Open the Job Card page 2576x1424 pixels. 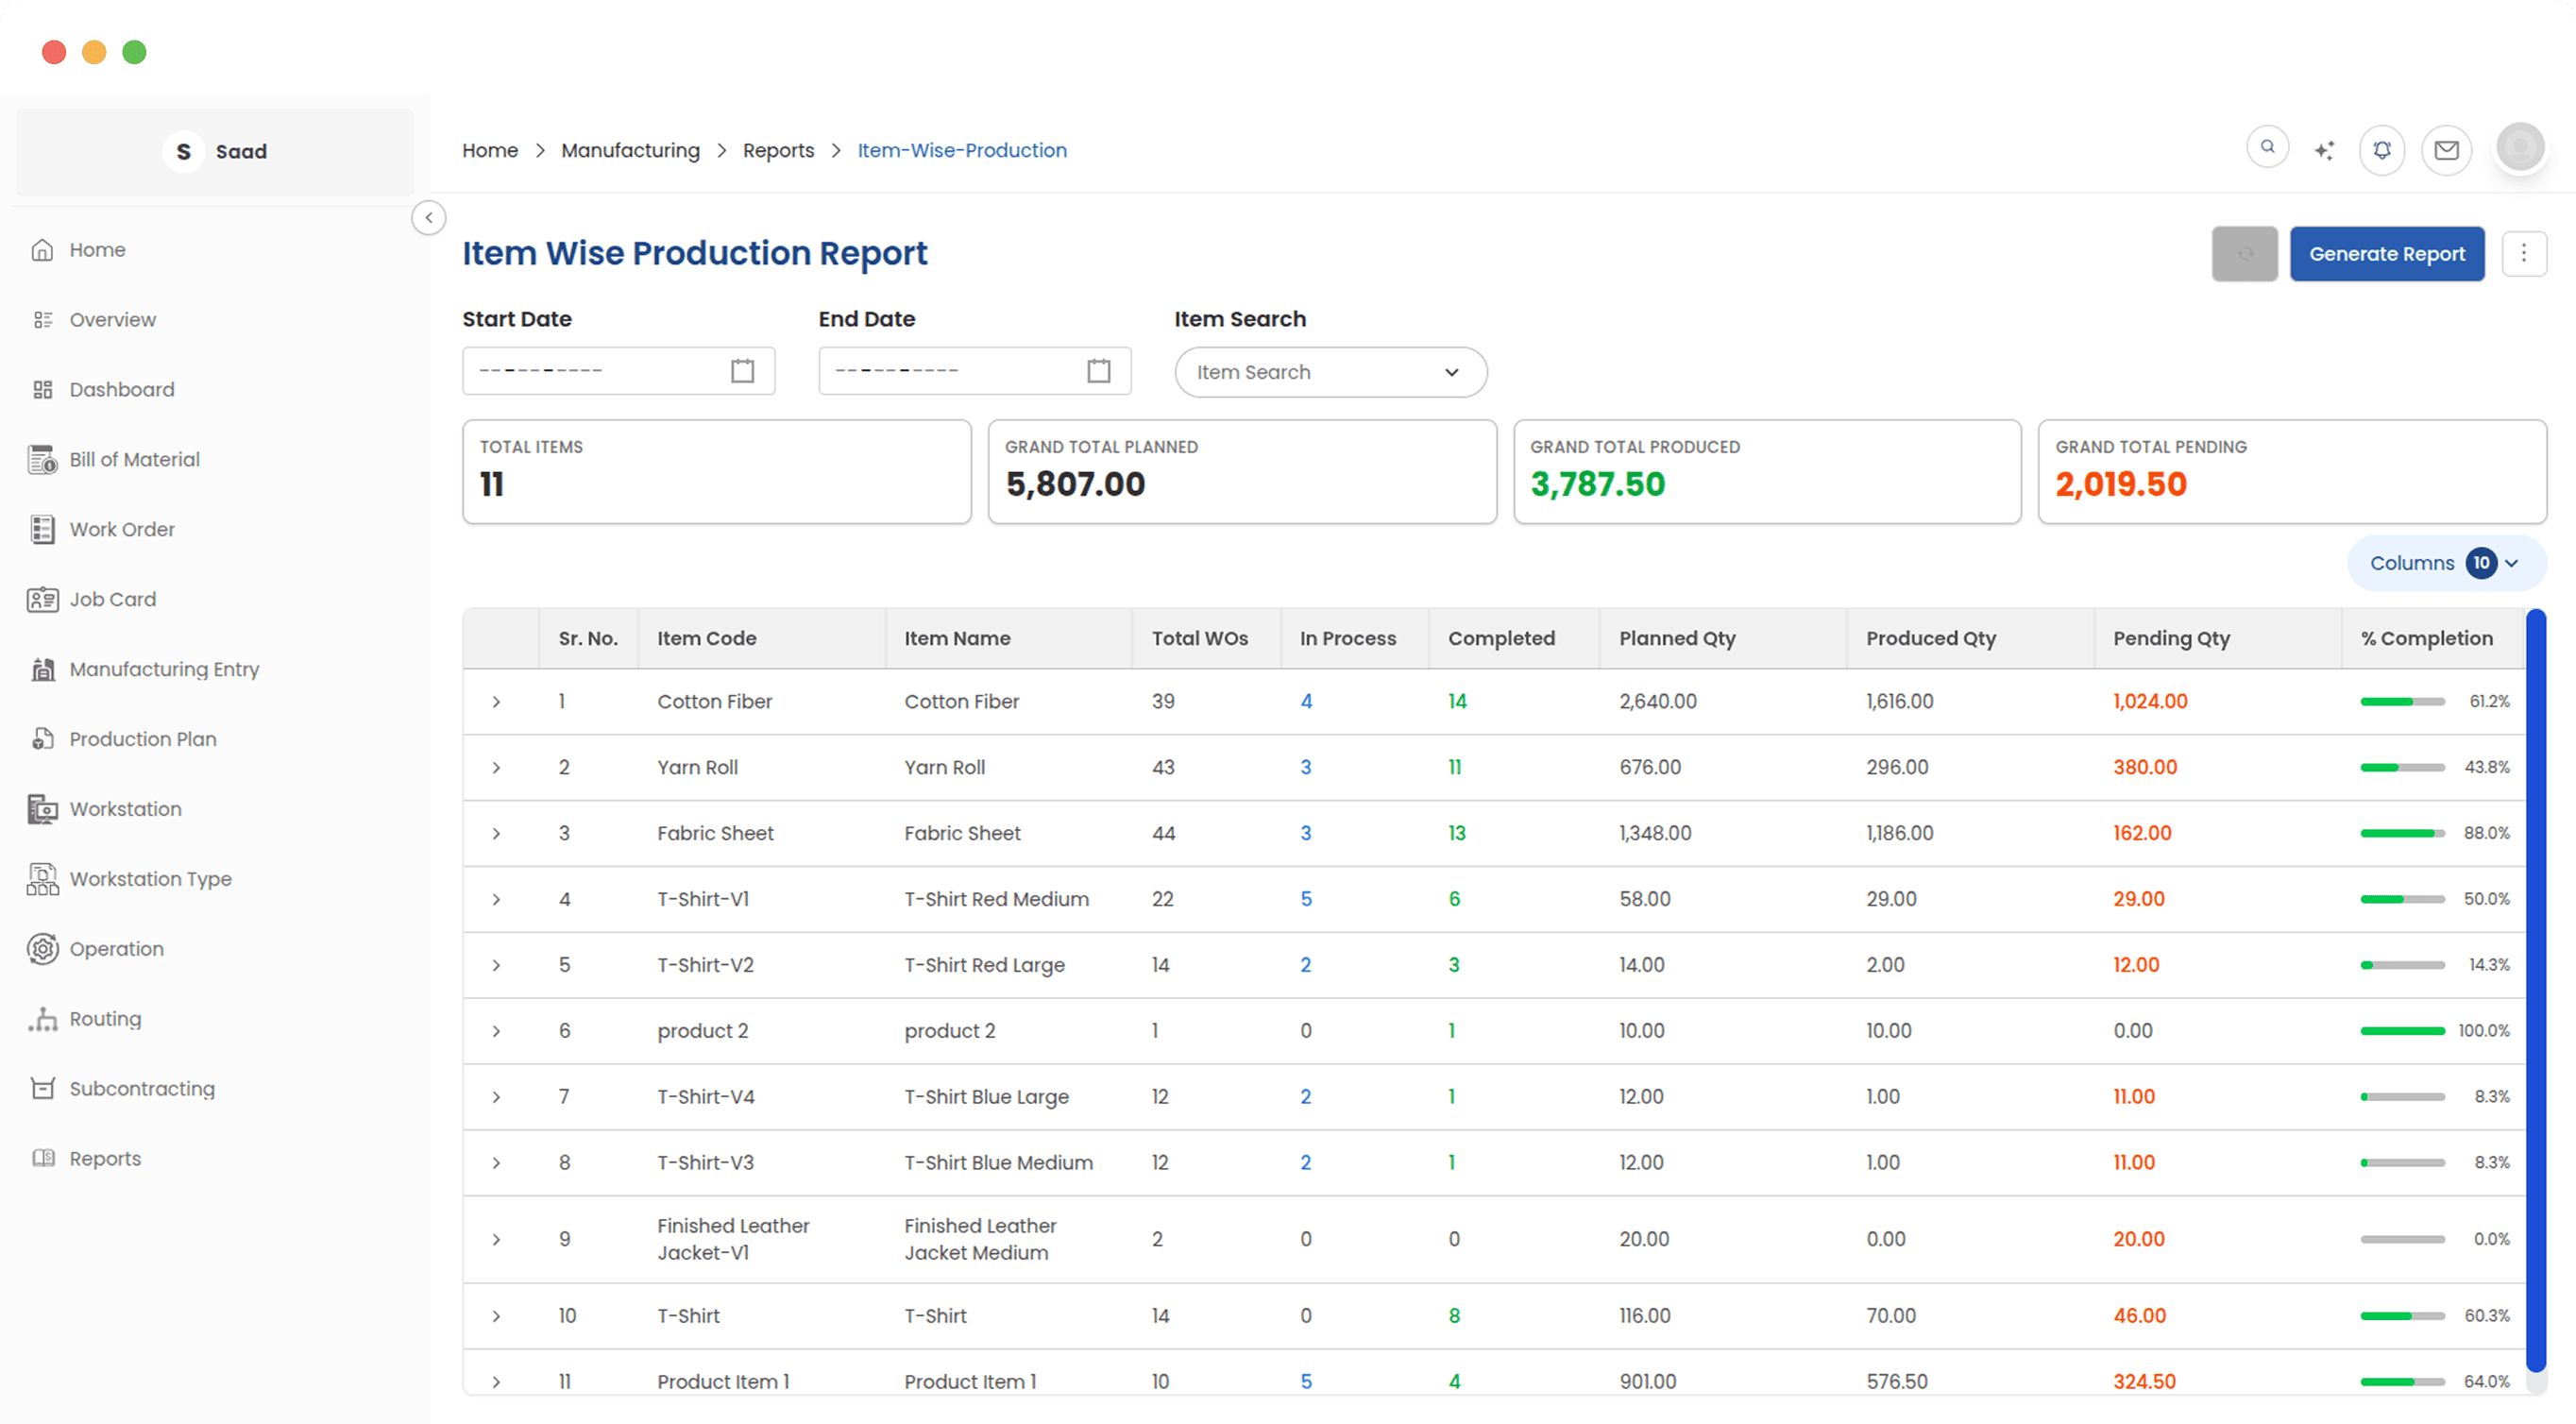[112, 598]
